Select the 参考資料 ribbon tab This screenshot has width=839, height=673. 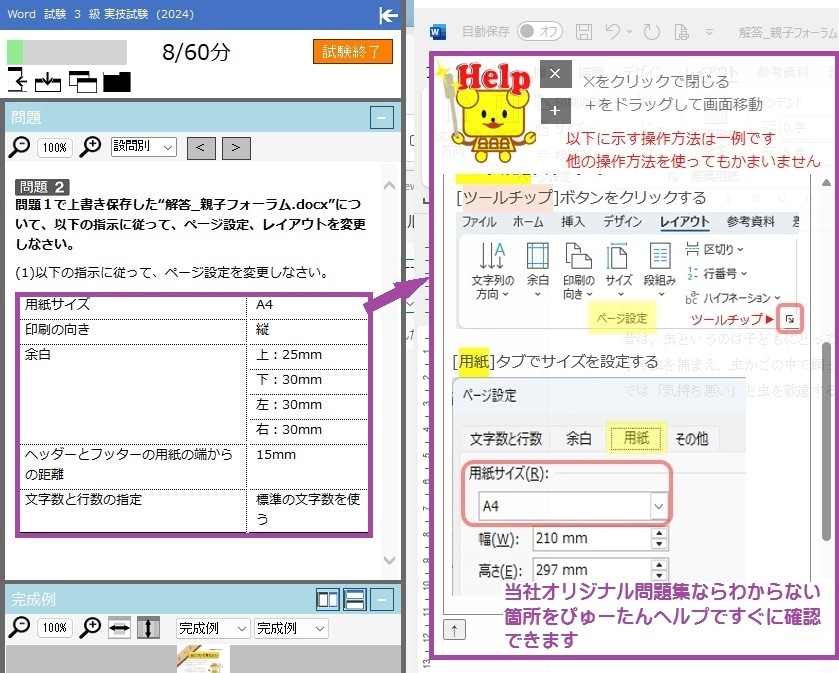click(750, 221)
